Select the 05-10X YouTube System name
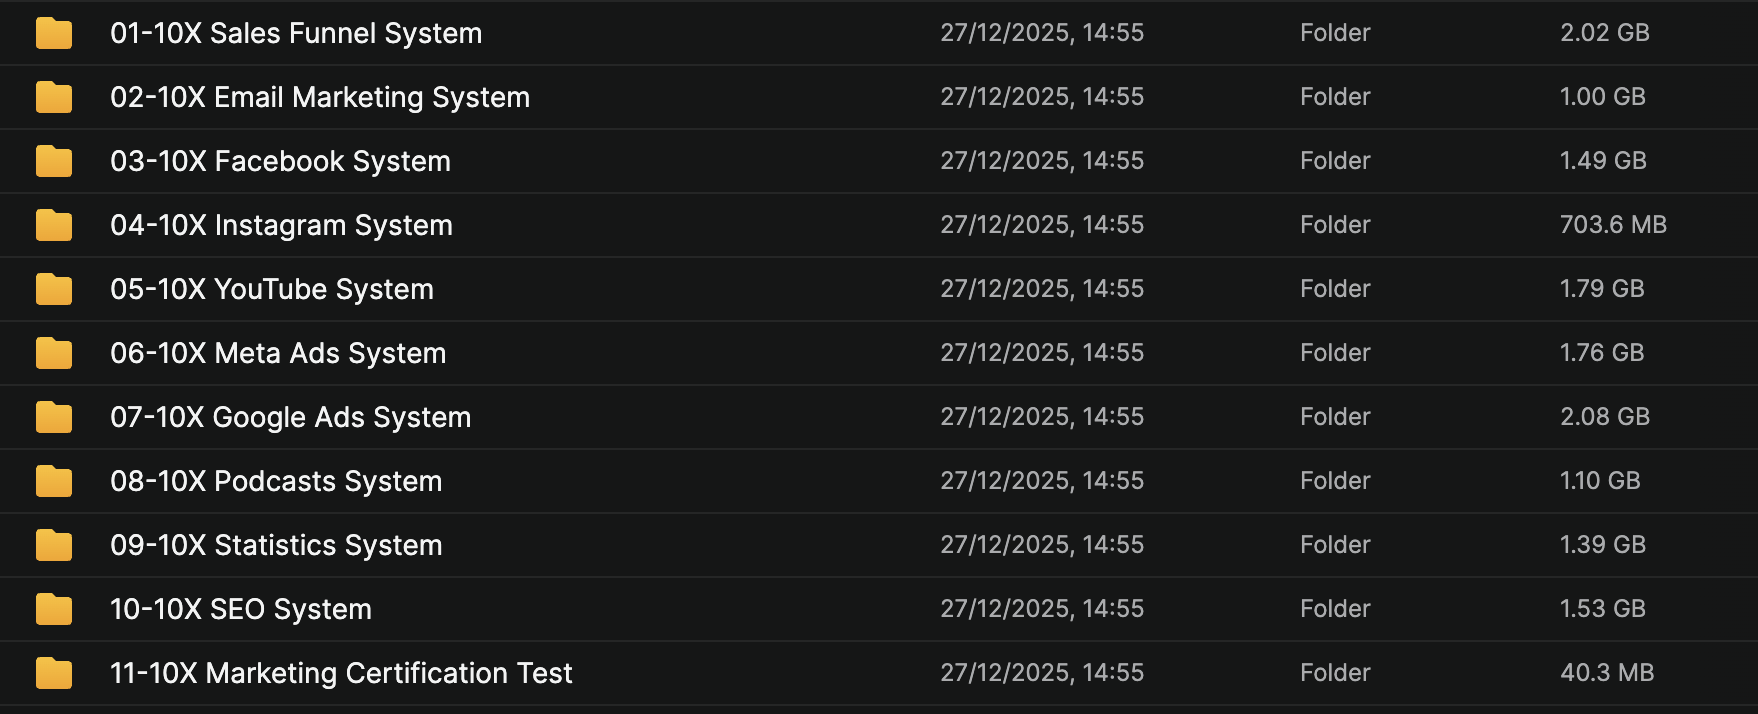Viewport: 1758px width, 714px height. click(272, 289)
